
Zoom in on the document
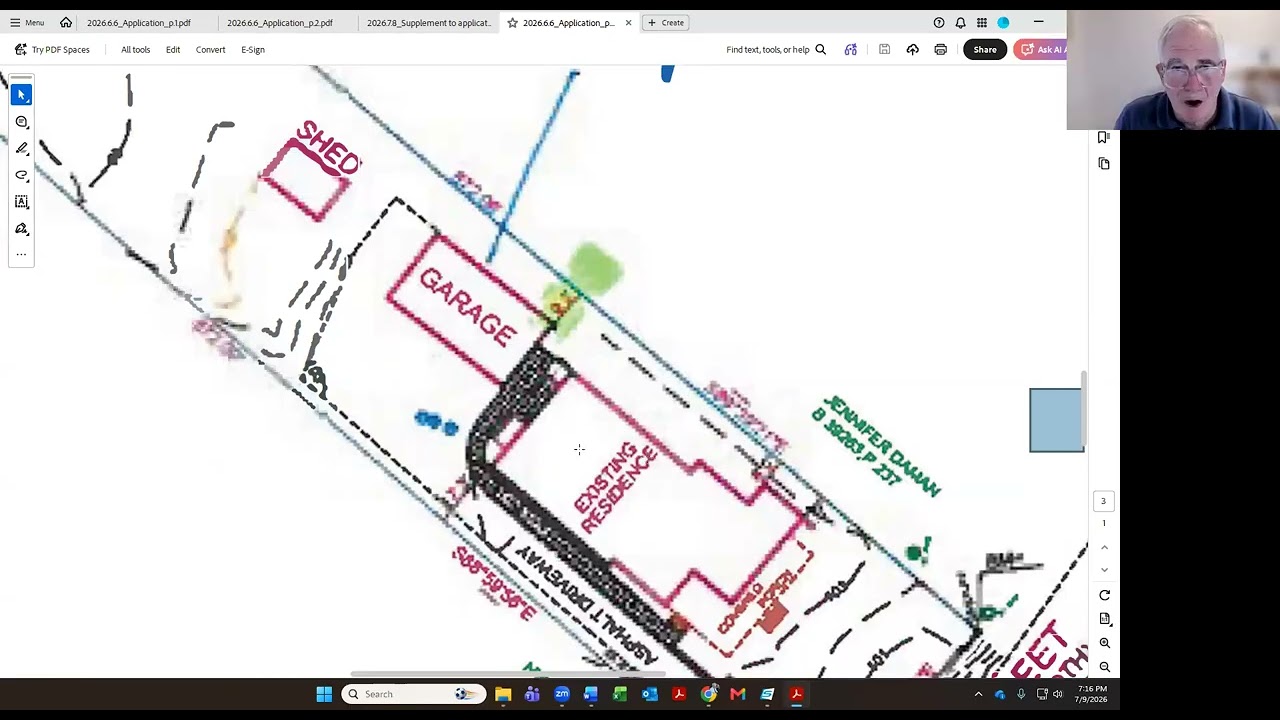click(x=1104, y=643)
